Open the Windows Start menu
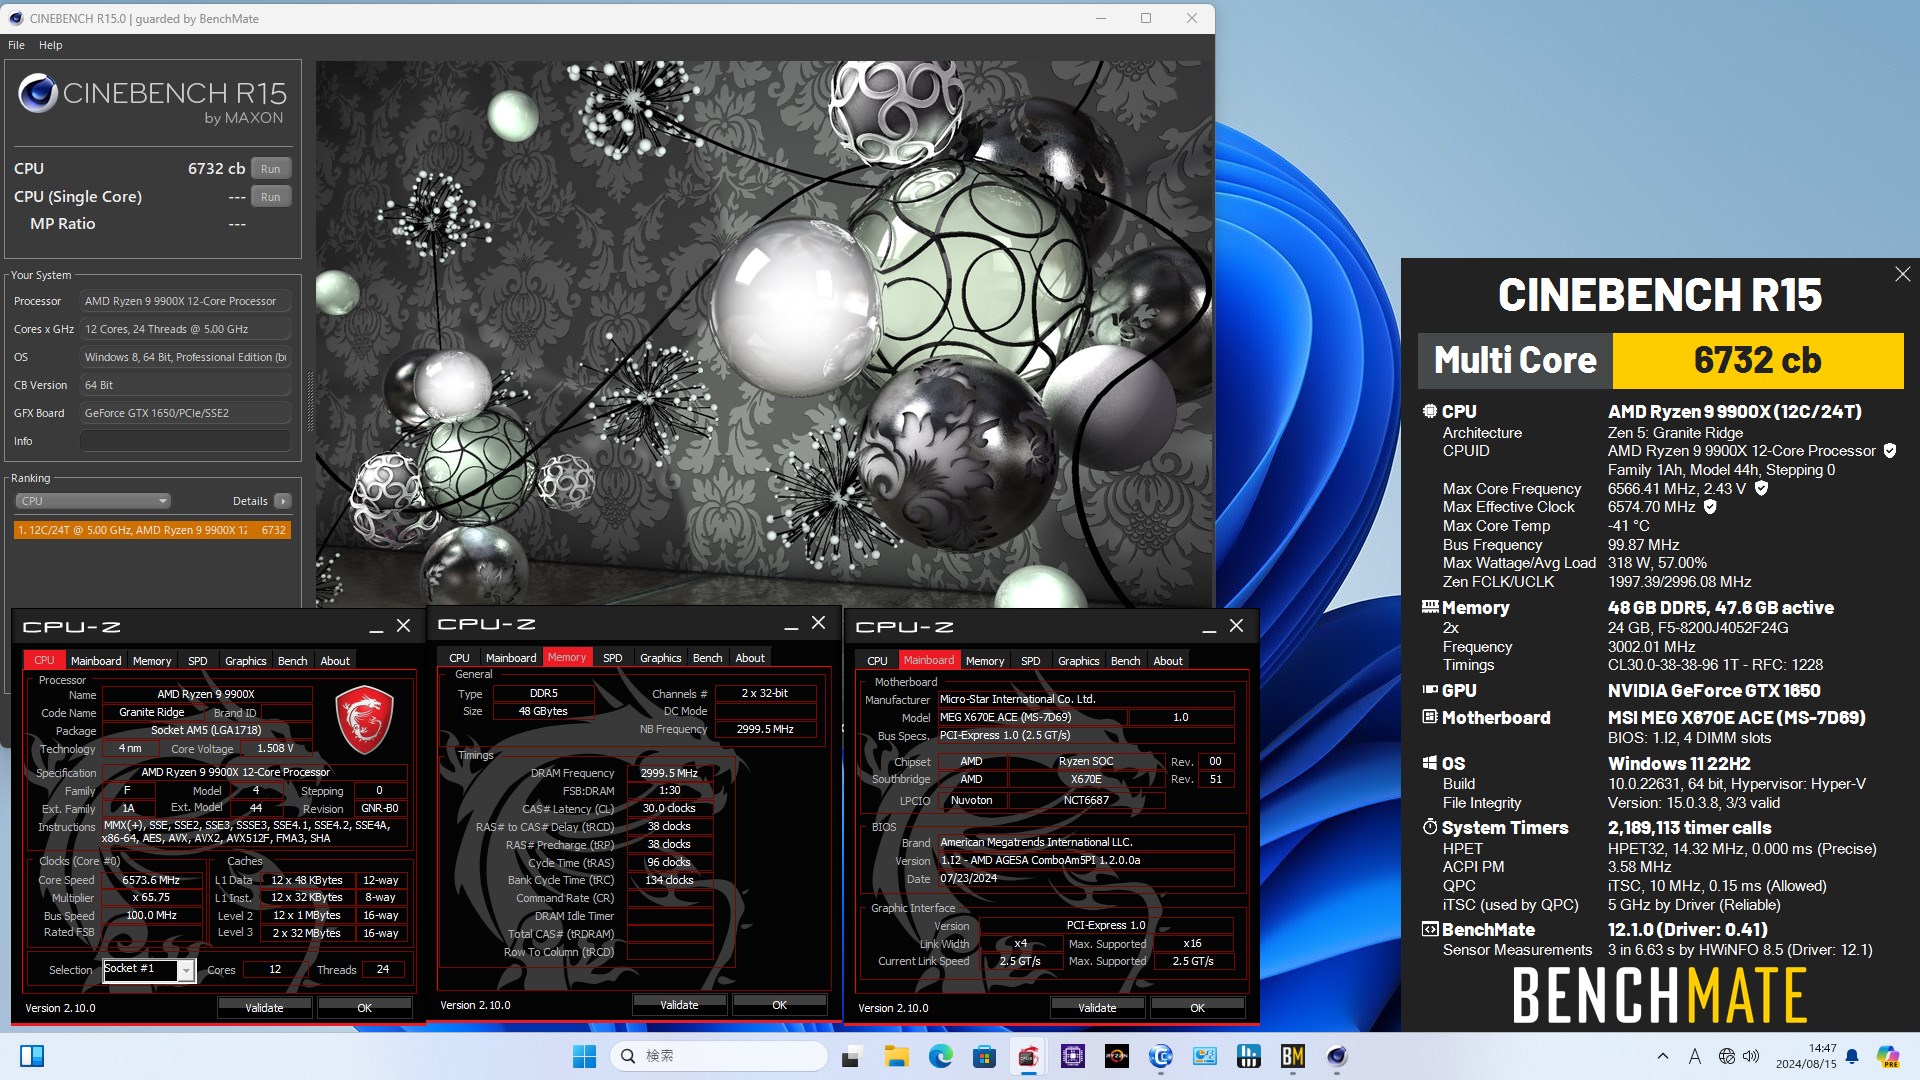This screenshot has width=1920, height=1080. 584,1056
